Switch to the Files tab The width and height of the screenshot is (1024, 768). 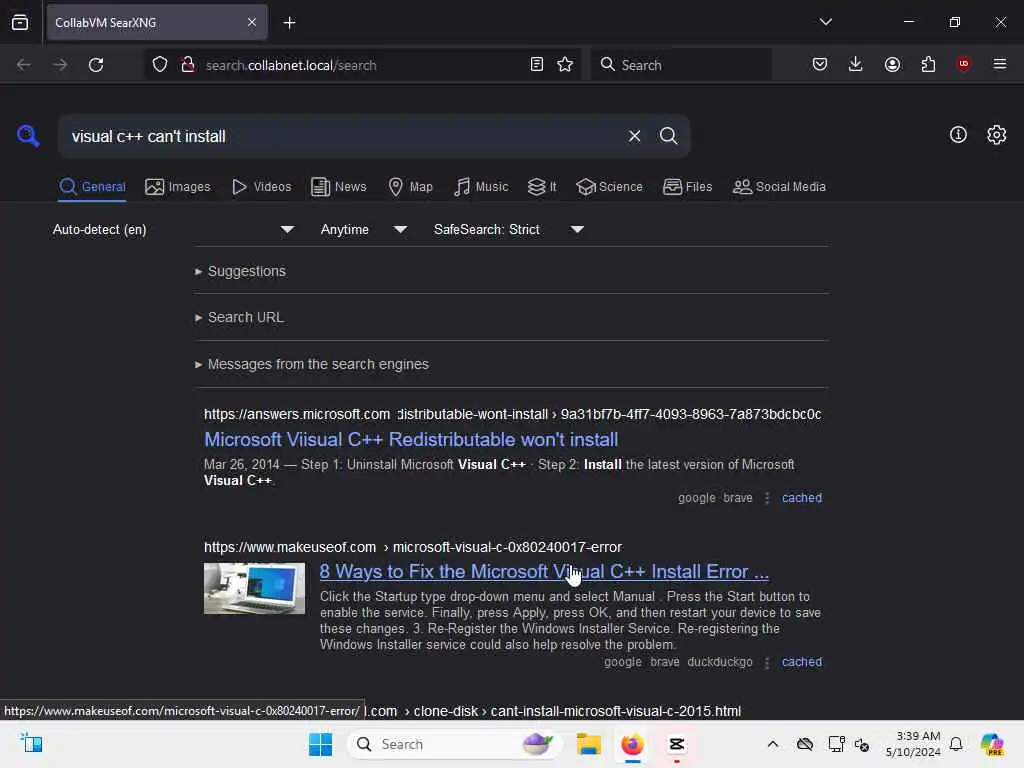687,187
